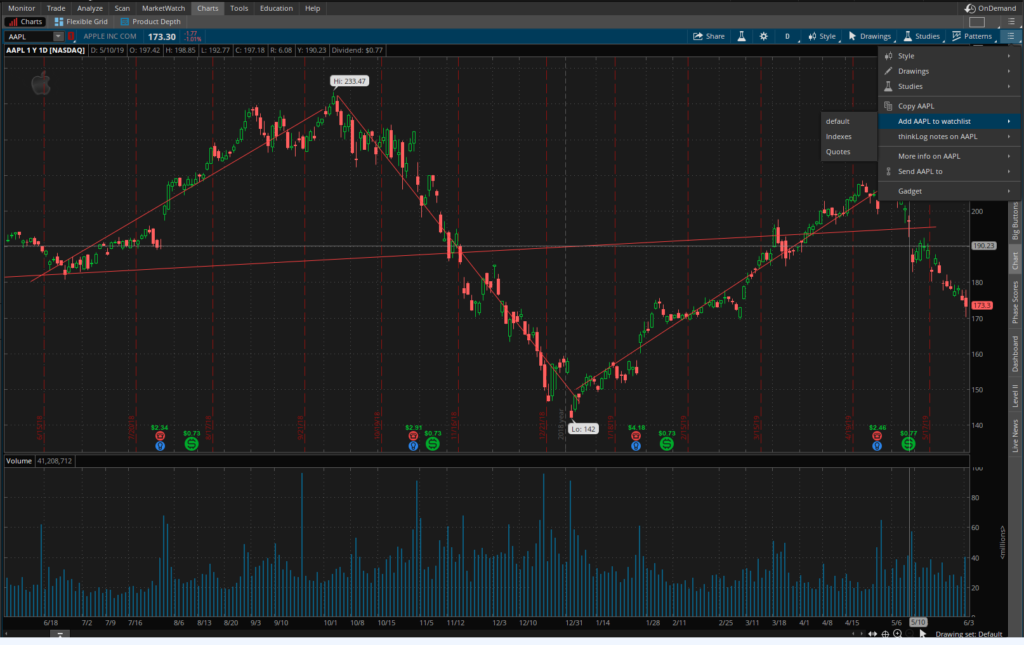The width and height of the screenshot is (1024, 645).
Task: Choose Quotes watchlist from submenu
Action: [x=838, y=152]
